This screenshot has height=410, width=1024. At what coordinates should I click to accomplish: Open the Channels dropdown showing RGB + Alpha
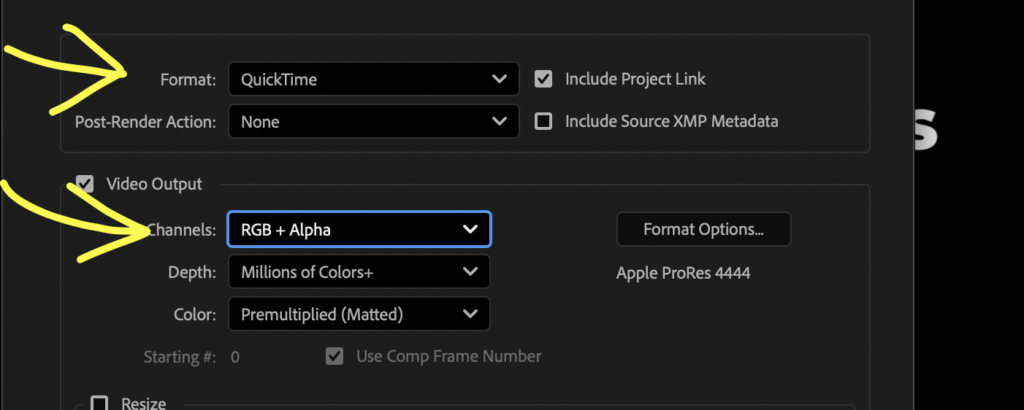tap(359, 229)
